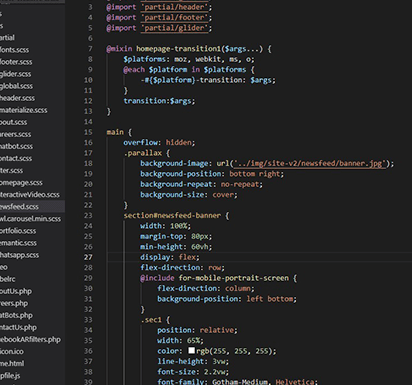Click the 'background-position: bottom right;' line

[212, 174]
